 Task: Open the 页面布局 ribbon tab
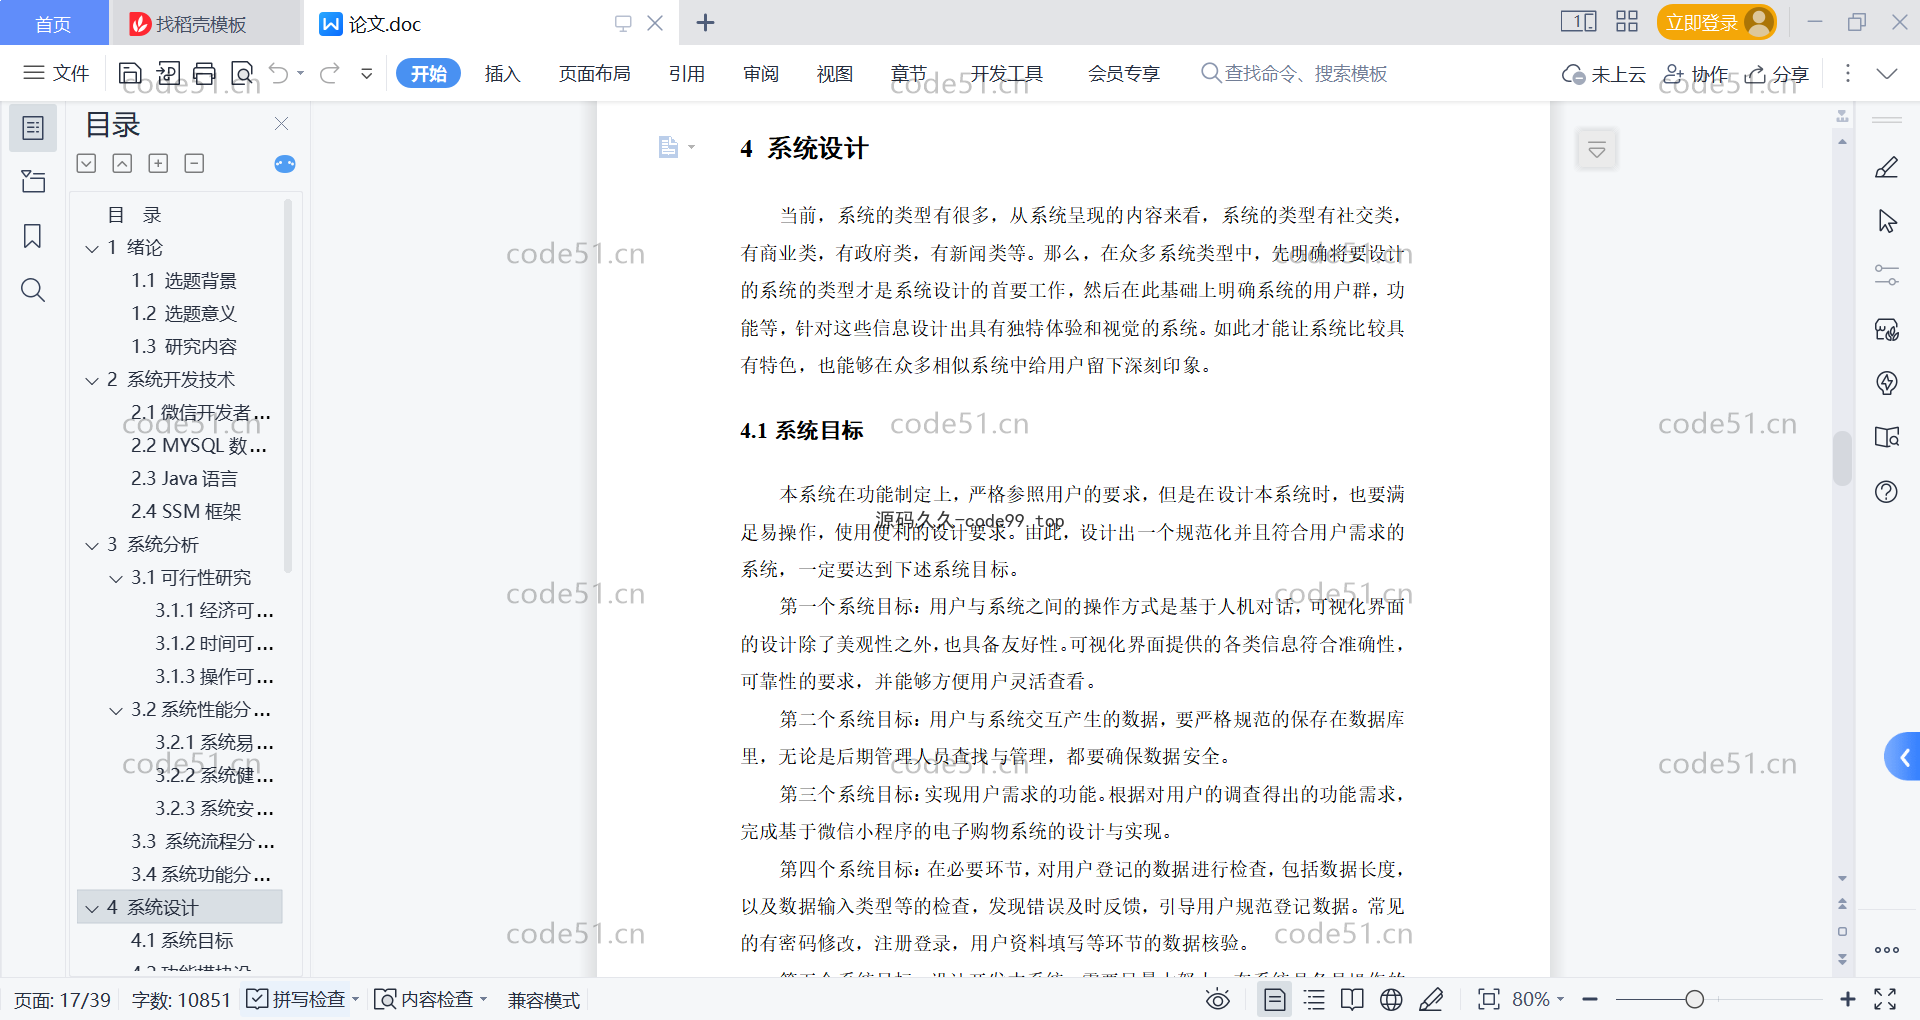pos(594,73)
